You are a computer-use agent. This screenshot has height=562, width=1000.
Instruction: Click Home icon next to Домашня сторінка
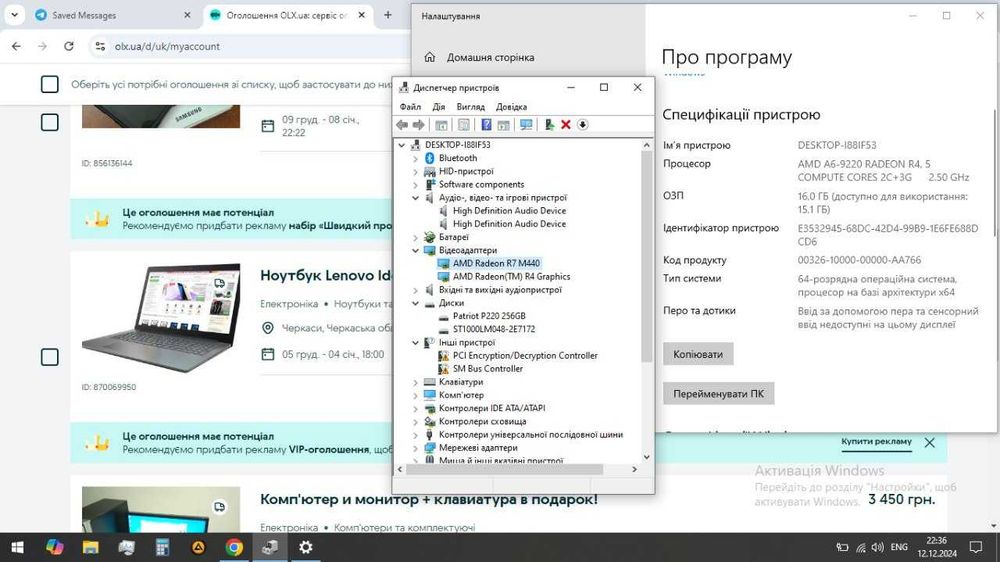[x=430, y=57]
